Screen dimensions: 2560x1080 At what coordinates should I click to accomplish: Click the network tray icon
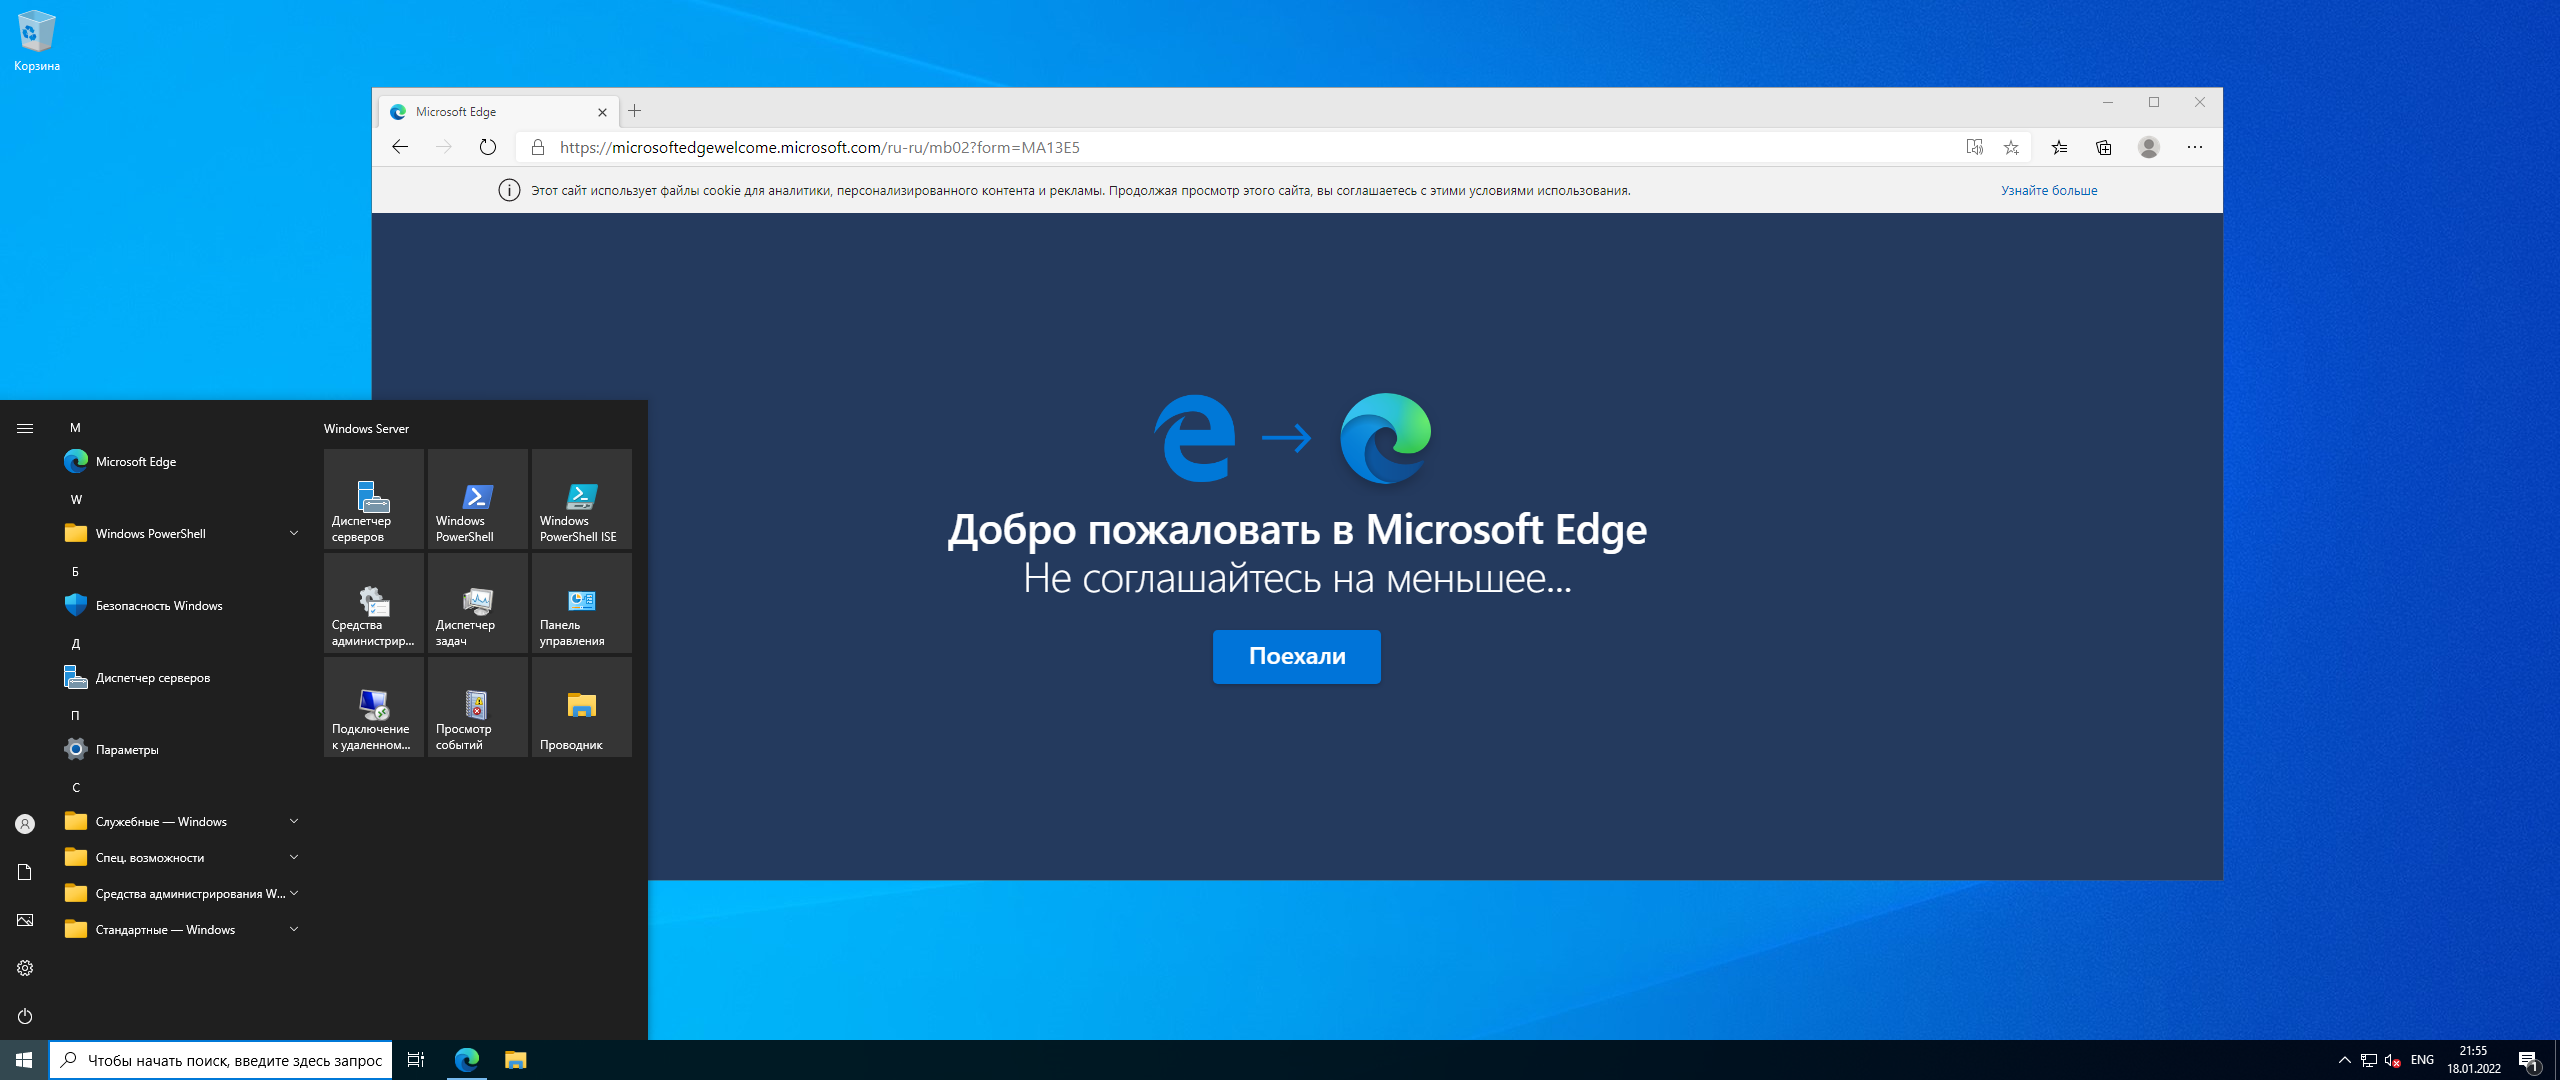point(2369,1060)
